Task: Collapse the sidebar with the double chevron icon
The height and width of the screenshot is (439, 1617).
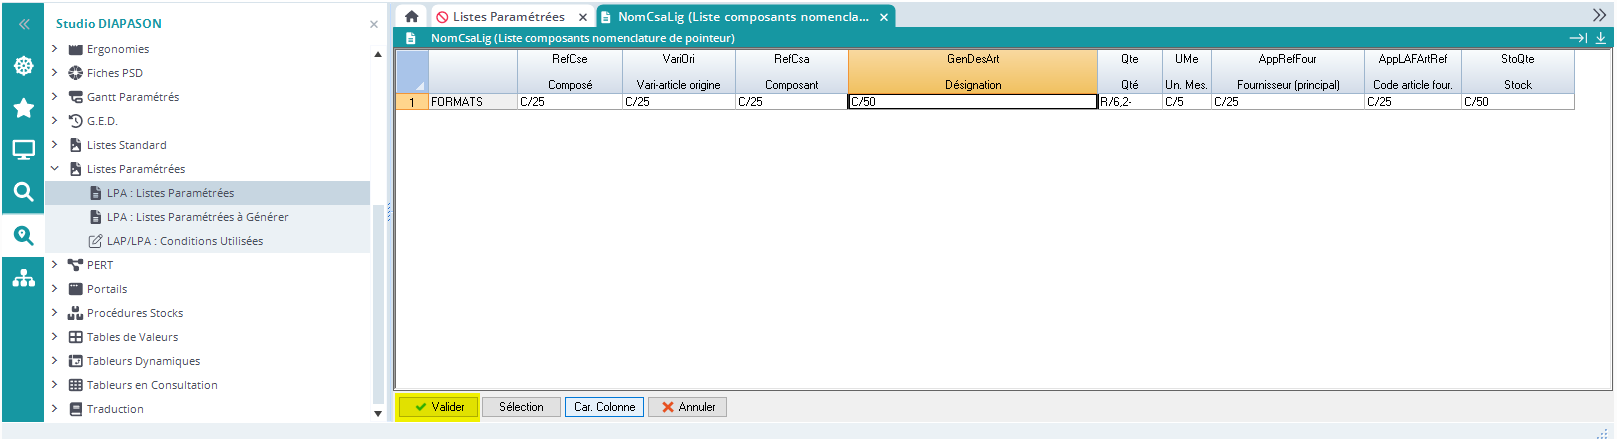Action: (24, 24)
